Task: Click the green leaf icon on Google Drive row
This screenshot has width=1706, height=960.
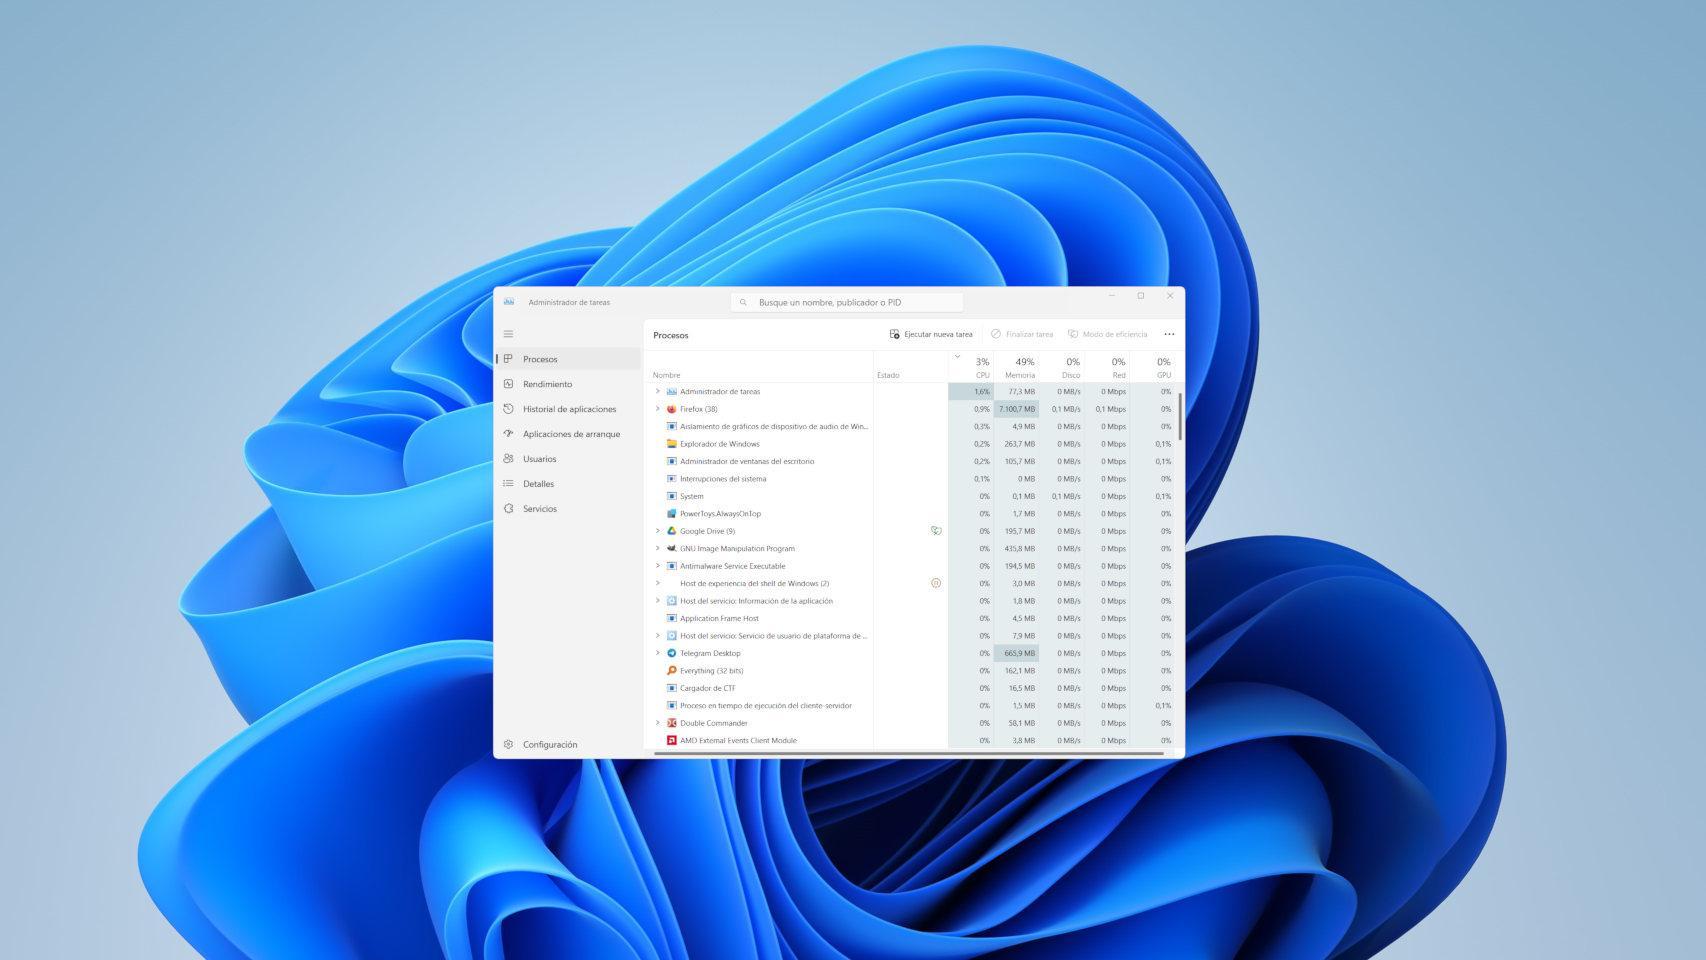Action: [935, 531]
